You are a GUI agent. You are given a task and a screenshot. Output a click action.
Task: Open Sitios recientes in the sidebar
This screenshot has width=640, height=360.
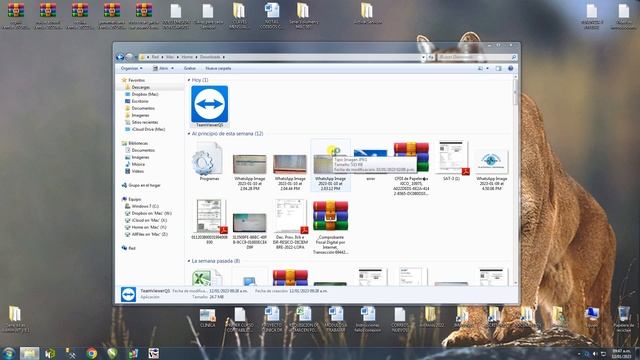click(144, 122)
